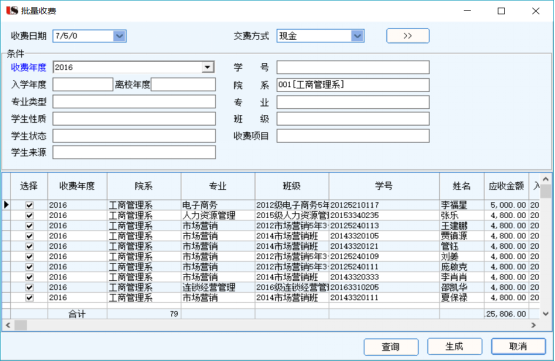Select student number 20153340235
The image size is (555, 361).
pos(384,215)
